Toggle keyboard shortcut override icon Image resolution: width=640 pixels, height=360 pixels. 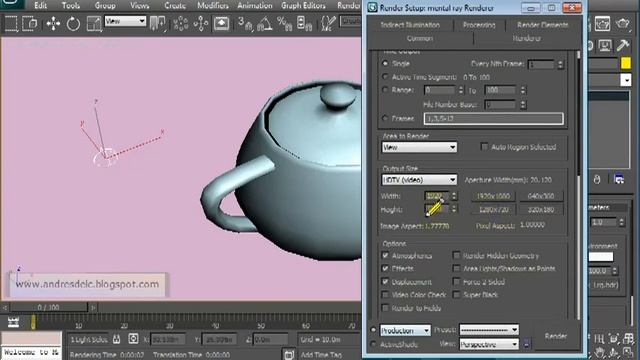(x=221, y=23)
